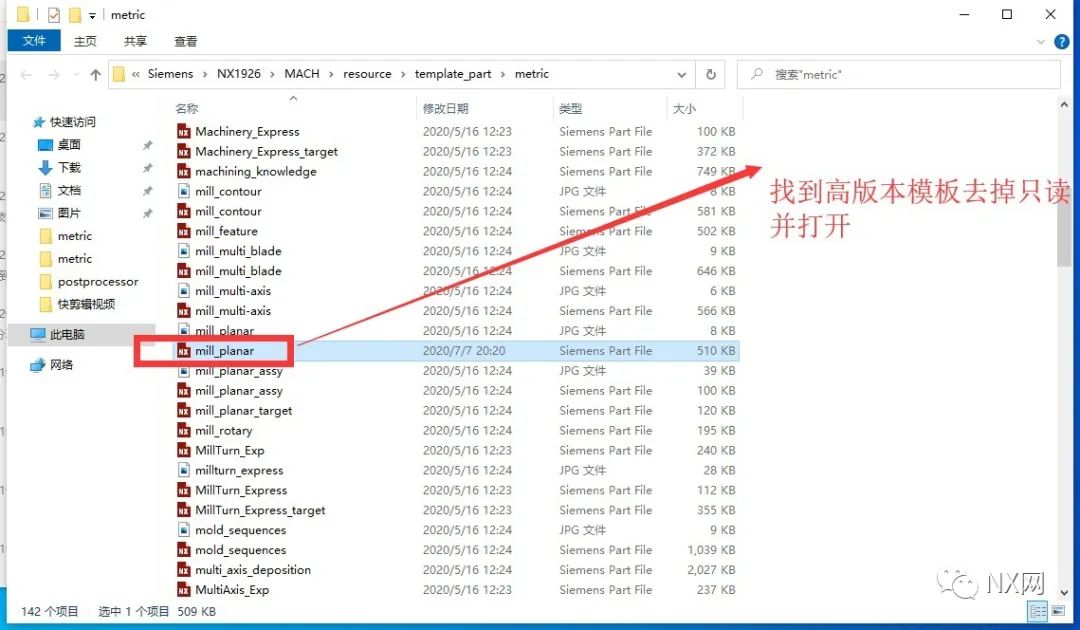1080x630 pixels.
Task: Select 网络 in the navigation pane
Action: (61, 365)
